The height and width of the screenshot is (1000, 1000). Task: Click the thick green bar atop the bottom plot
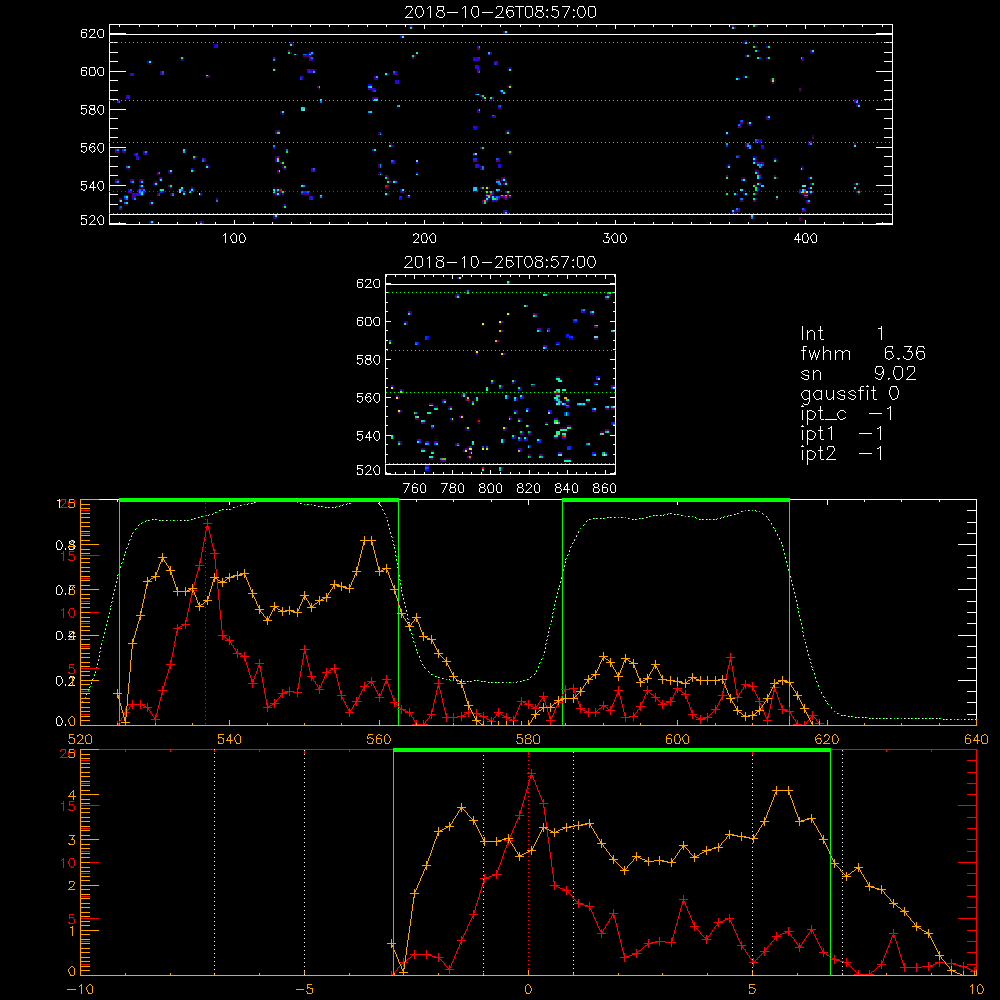tap(612, 751)
